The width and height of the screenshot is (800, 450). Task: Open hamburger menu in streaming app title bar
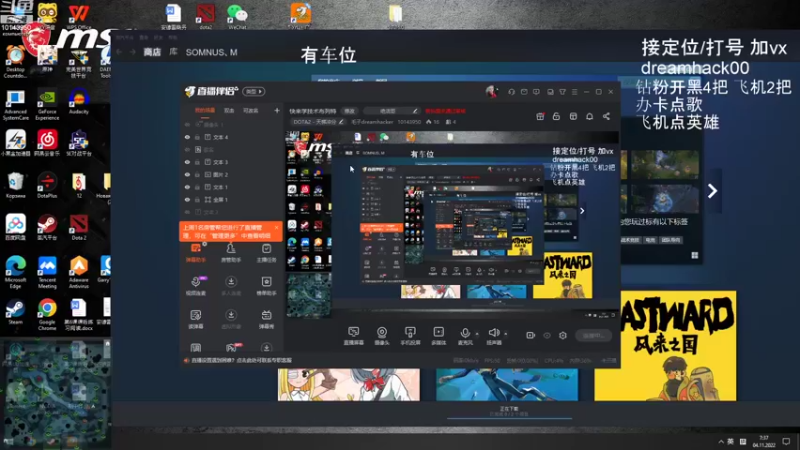pos(574,92)
